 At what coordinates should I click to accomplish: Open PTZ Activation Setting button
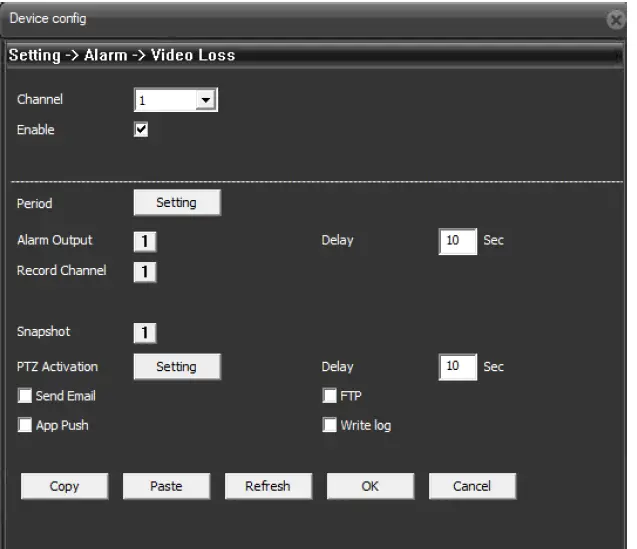(177, 367)
